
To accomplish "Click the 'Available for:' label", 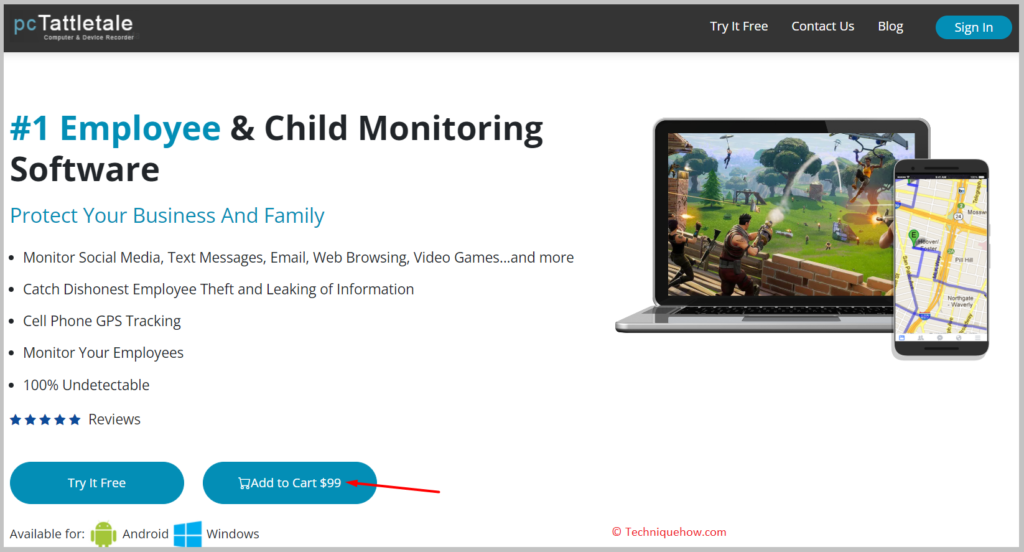I will (47, 534).
